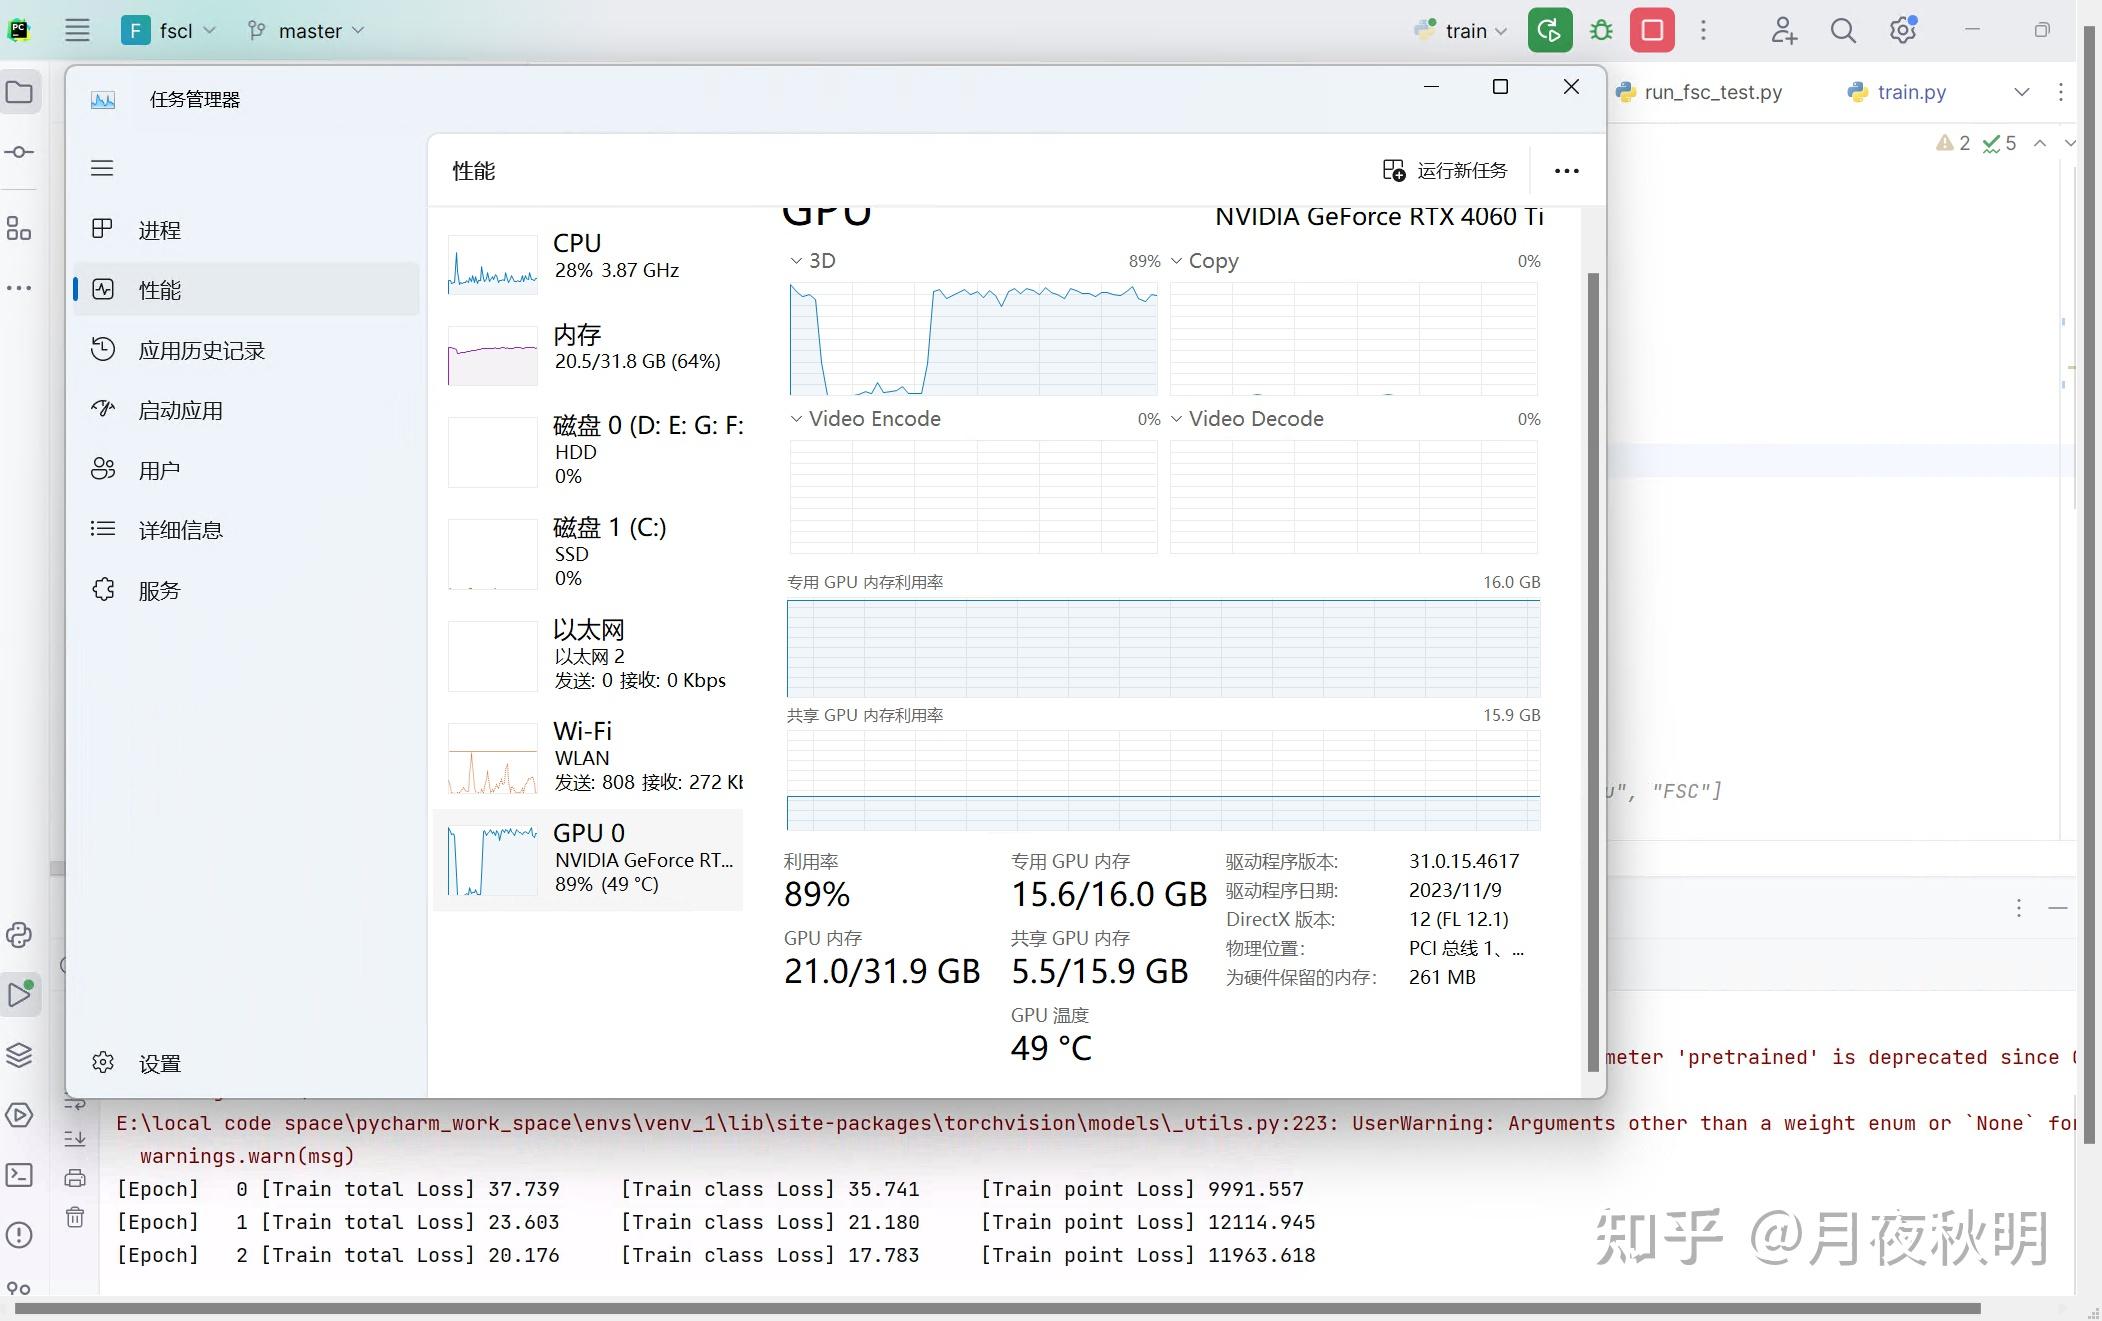Screen dimensions: 2102x1321
Task: Open the 3D engine graph selector dropdown
Action: (813, 261)
